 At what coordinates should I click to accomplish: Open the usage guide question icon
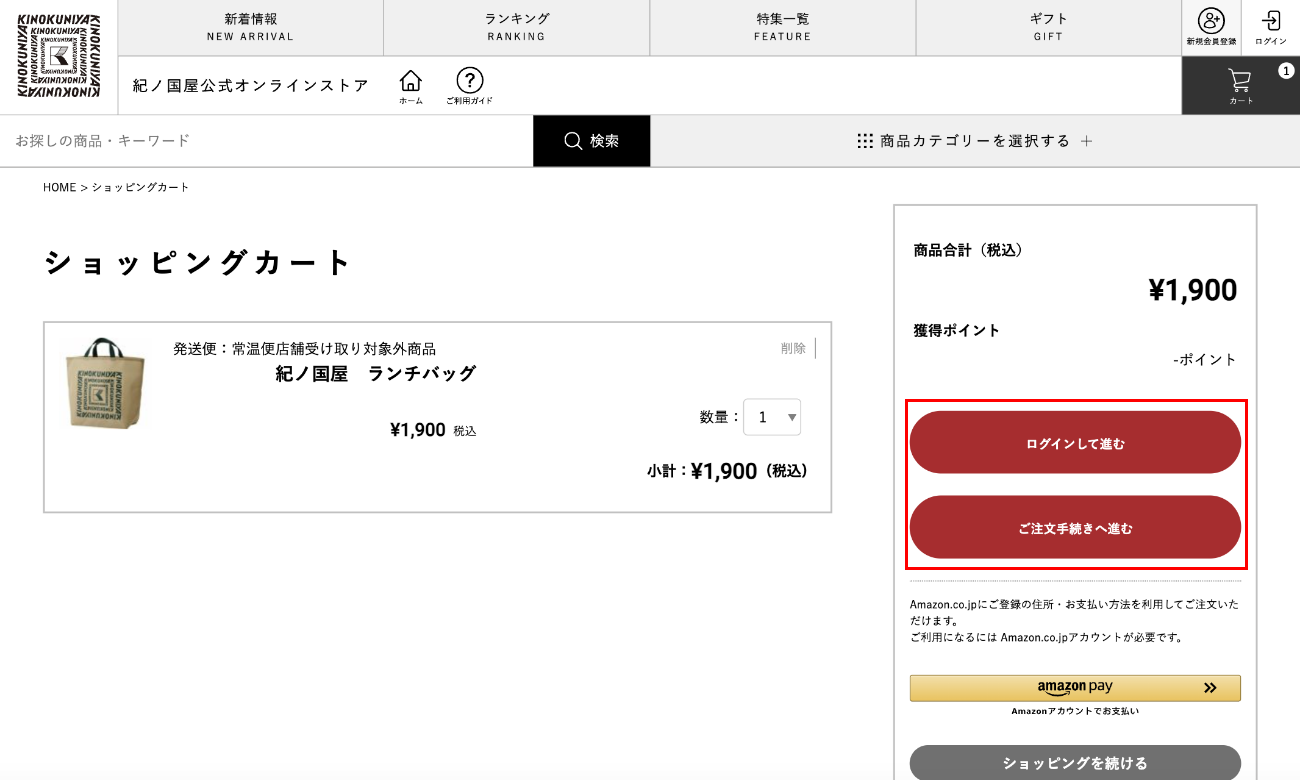[x=469, y=85]
